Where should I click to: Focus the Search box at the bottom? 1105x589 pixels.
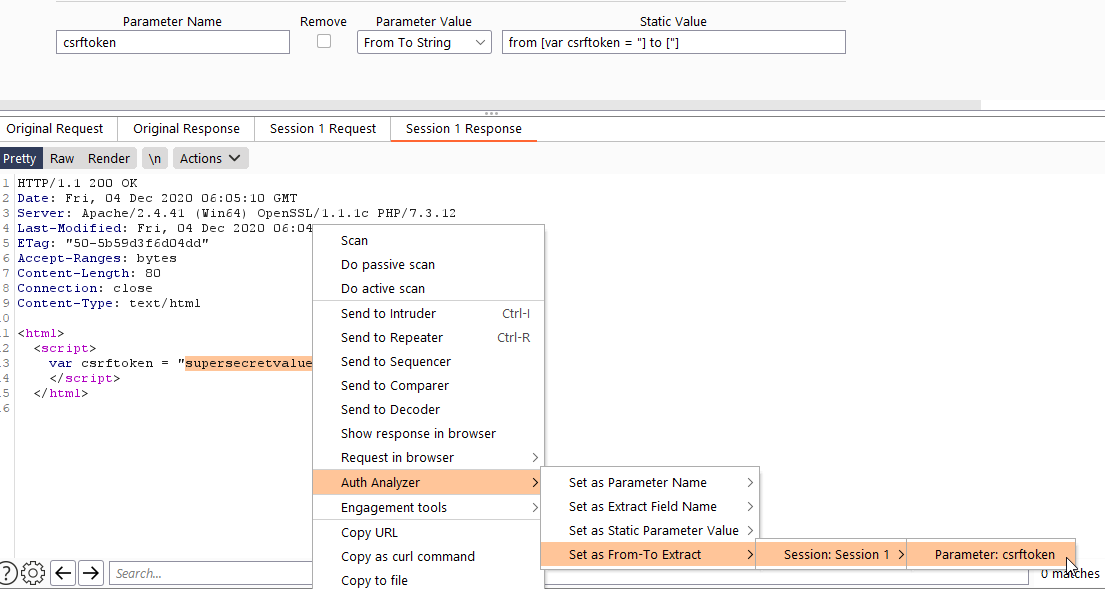(211, 574)
